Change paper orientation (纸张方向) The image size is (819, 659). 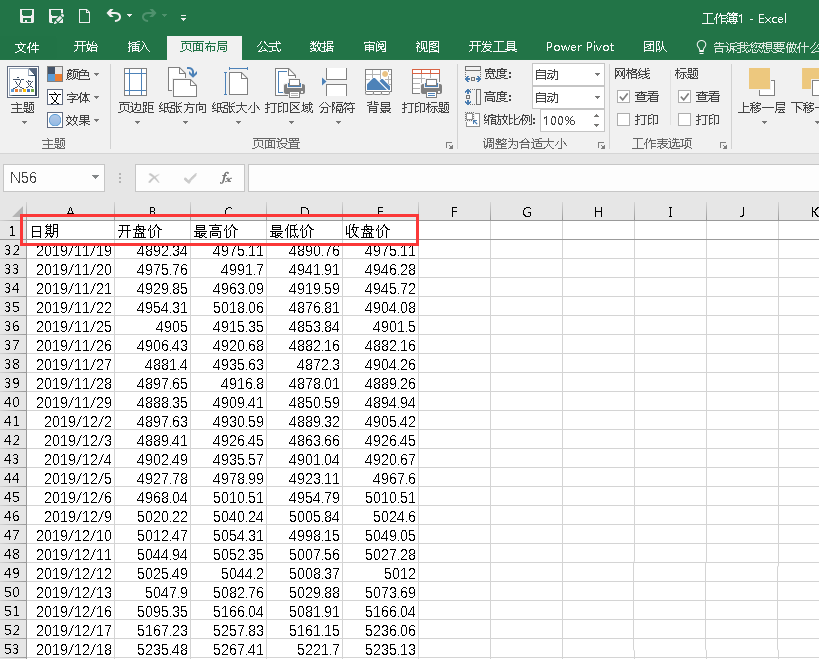pyautogui.click(x=185, y=90)
